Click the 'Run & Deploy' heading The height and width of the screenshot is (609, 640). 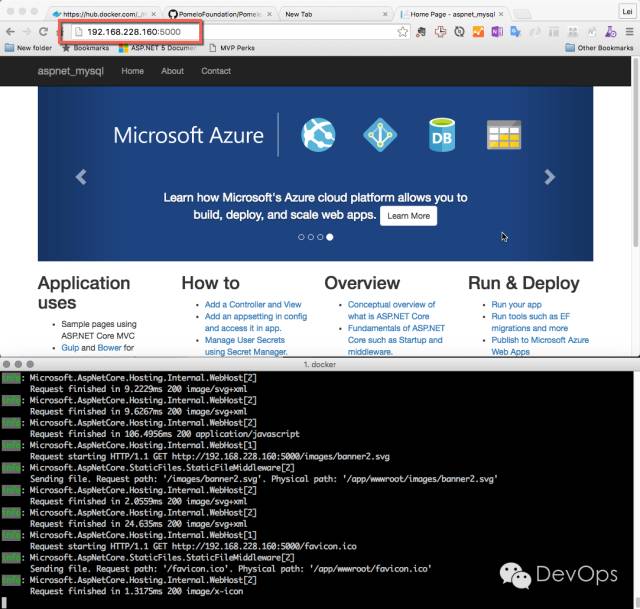(524, 283)
